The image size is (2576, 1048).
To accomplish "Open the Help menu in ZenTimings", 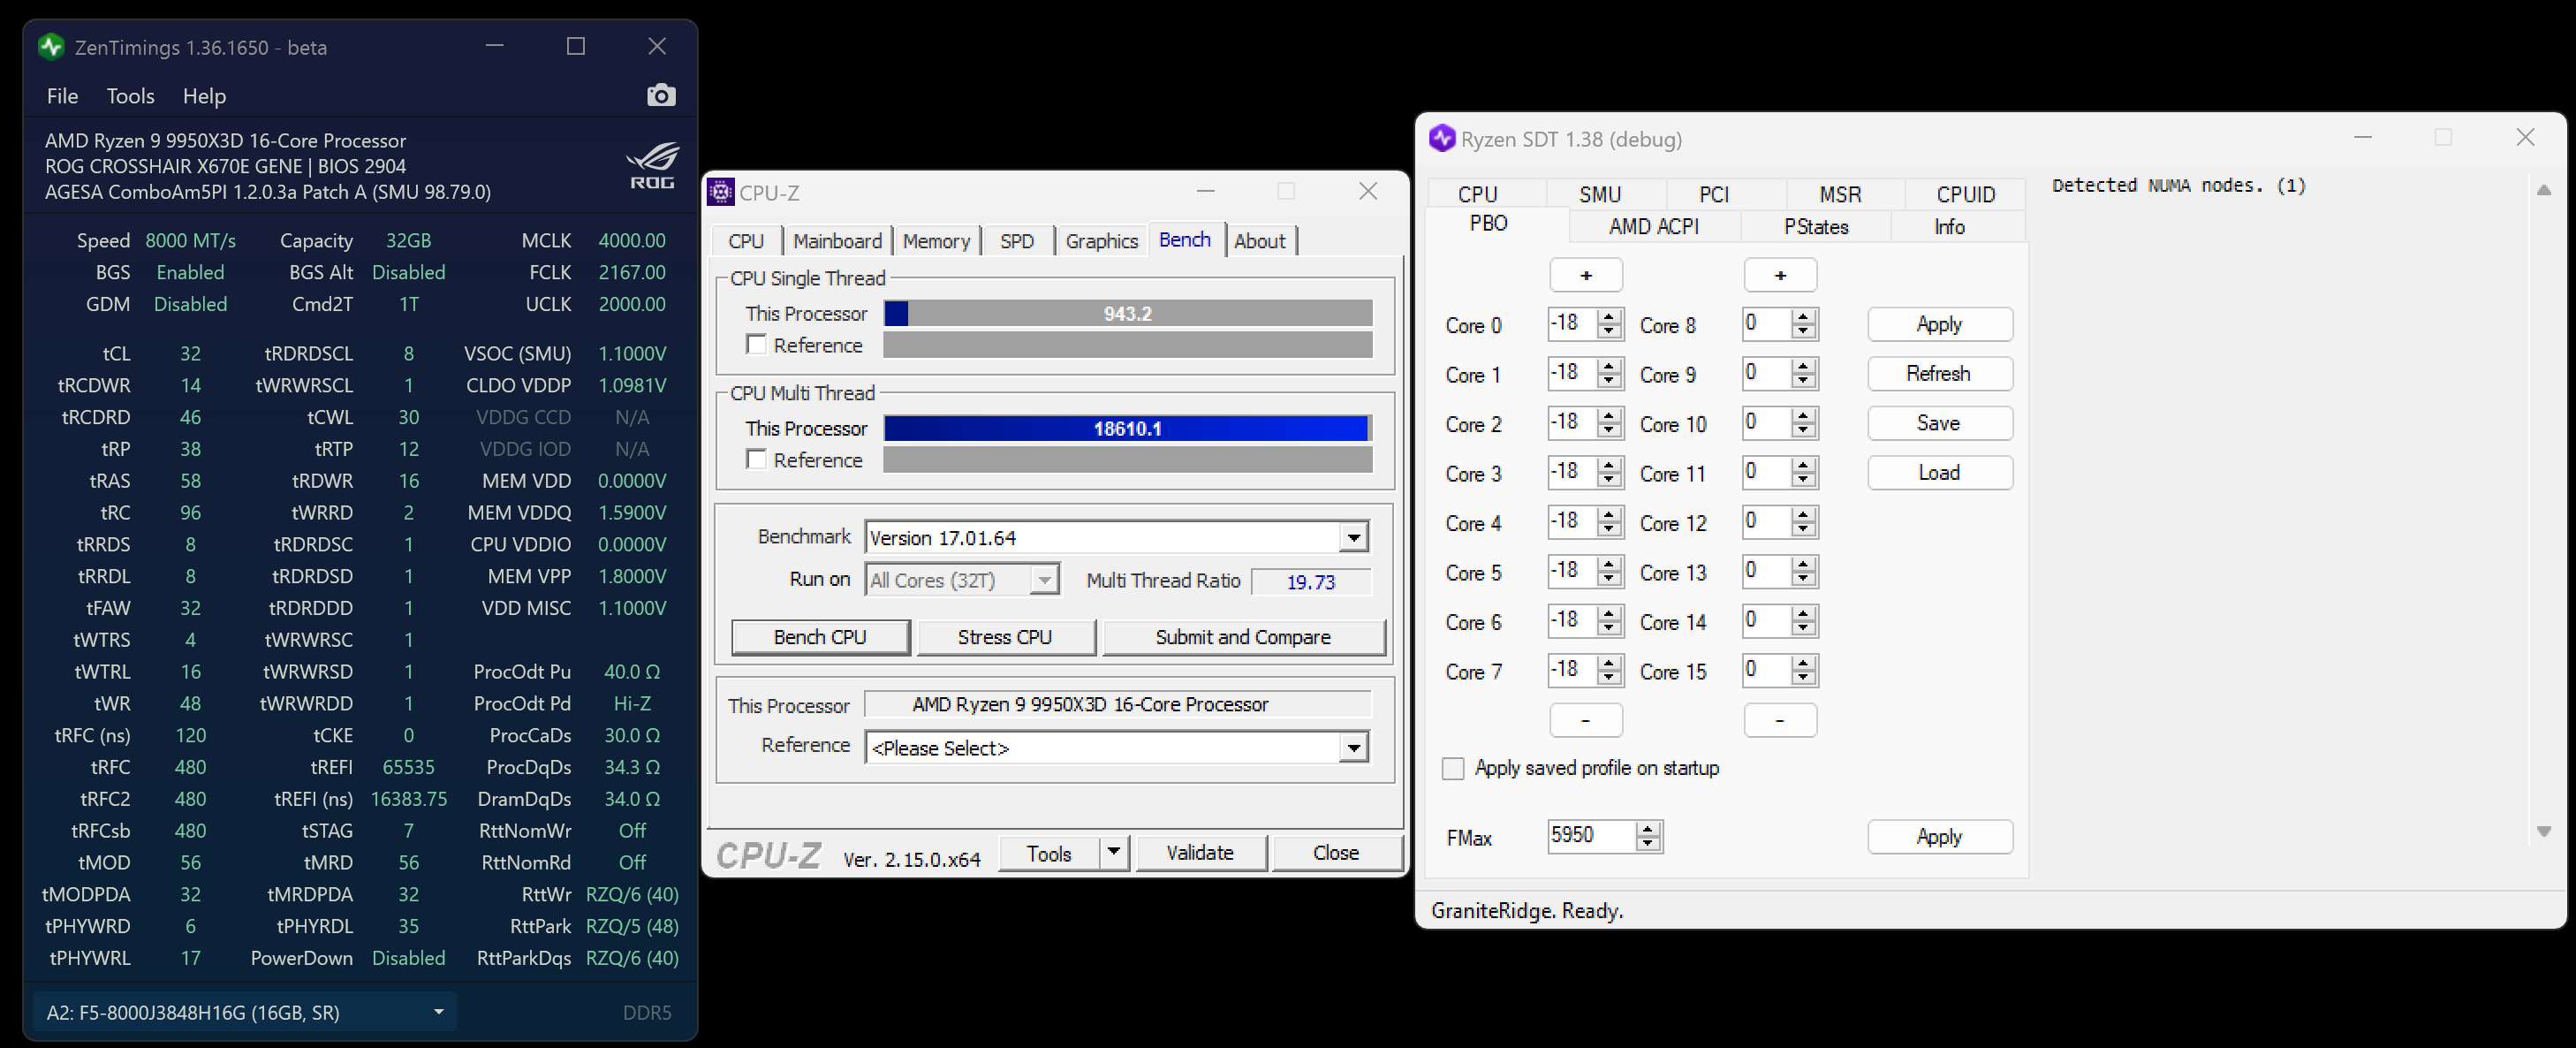I will click(204, 96).
